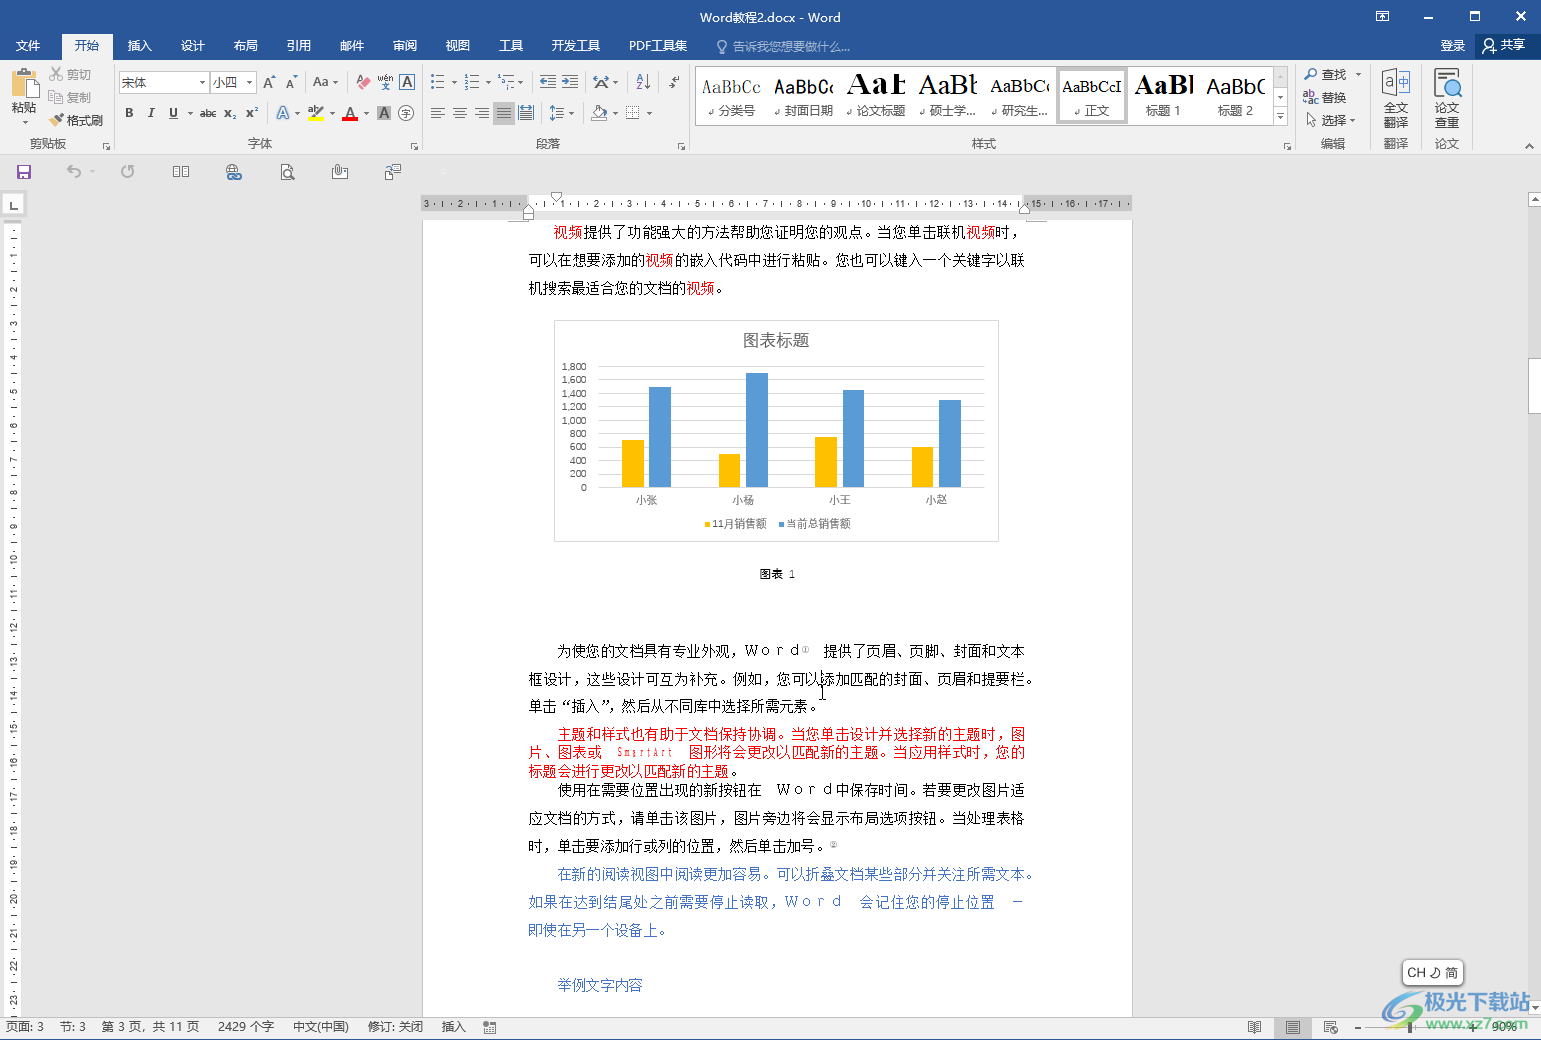Click the macro recording icon in the status bar
The image size is (1541, 1040).
pos(490,1027)
